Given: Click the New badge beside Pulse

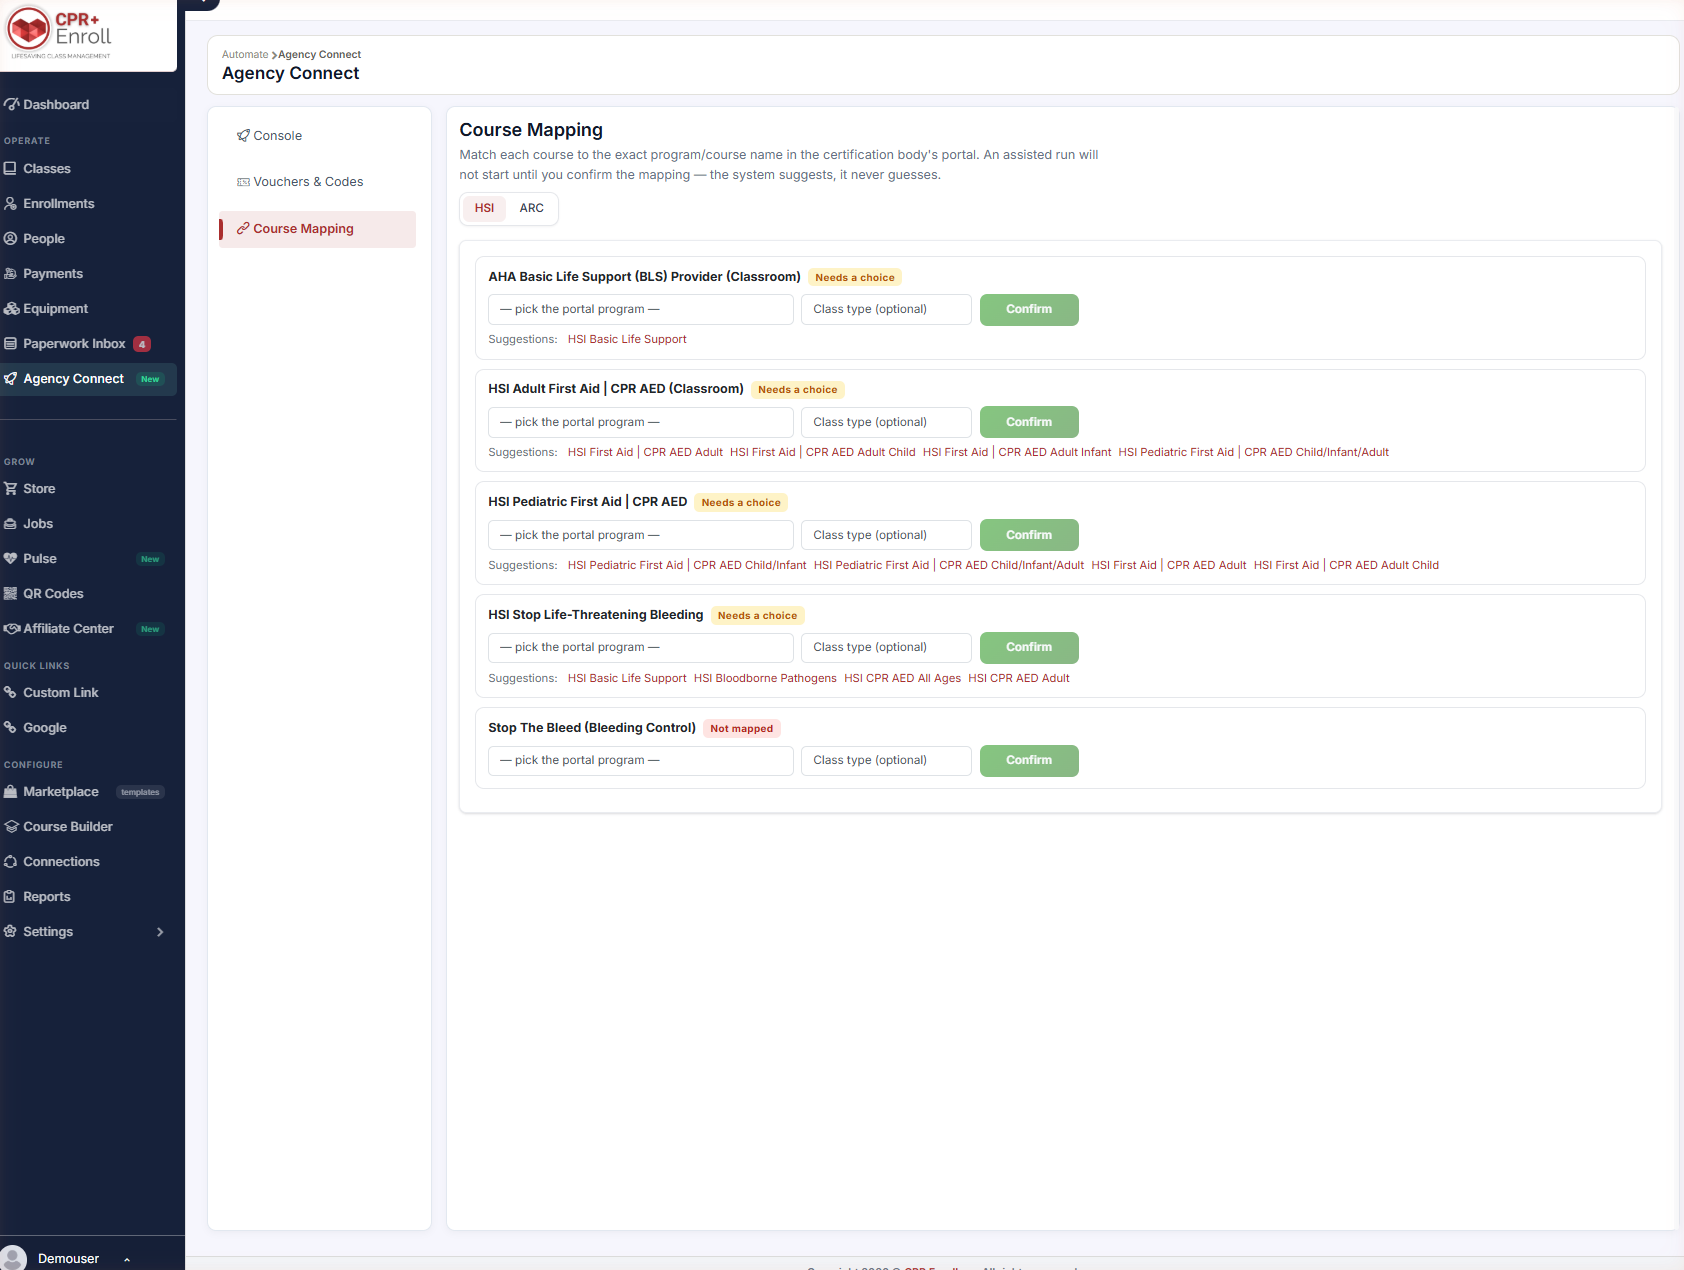Looking at the screenshot, I should (150, 559).
